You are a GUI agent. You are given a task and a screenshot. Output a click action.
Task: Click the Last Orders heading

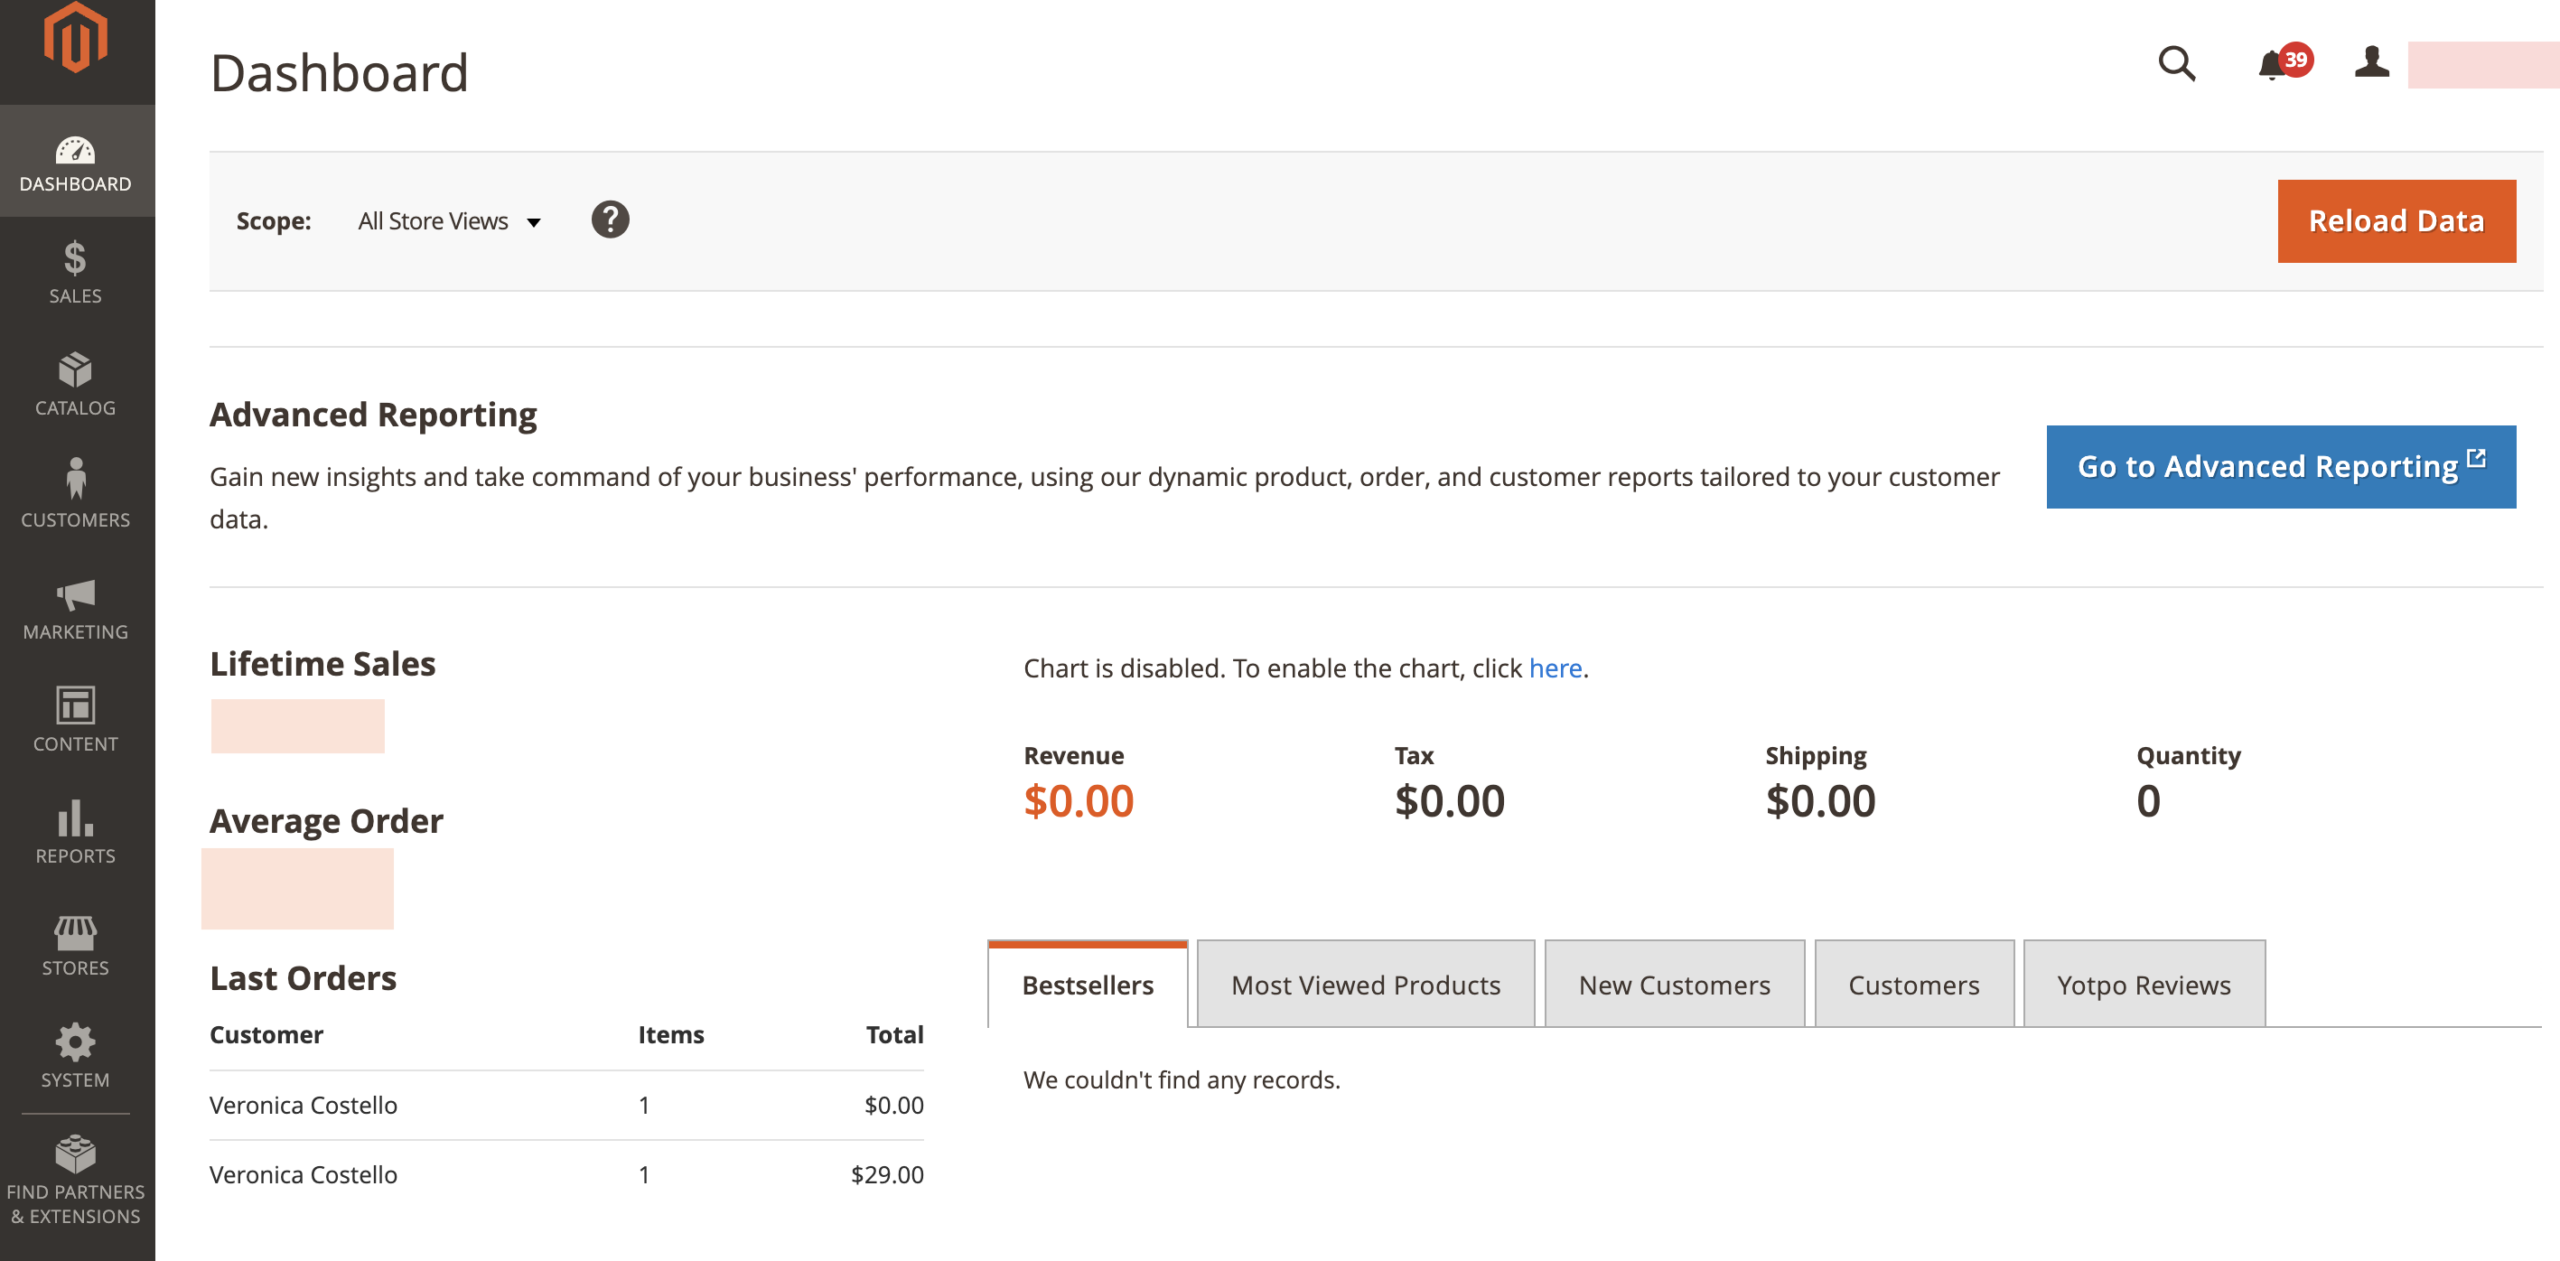pyautogui.click(x=303, y=978)
